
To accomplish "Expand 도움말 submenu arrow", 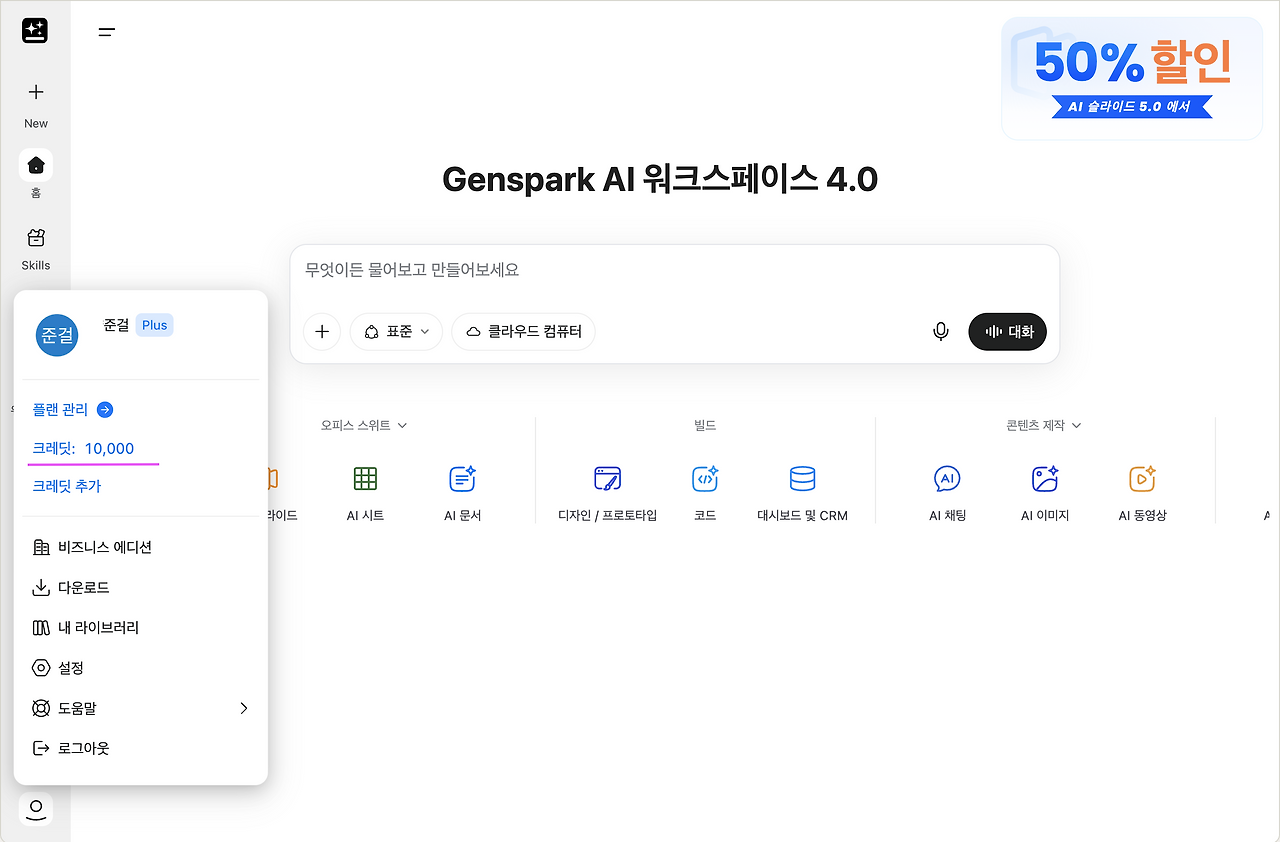I will point(244,708).
